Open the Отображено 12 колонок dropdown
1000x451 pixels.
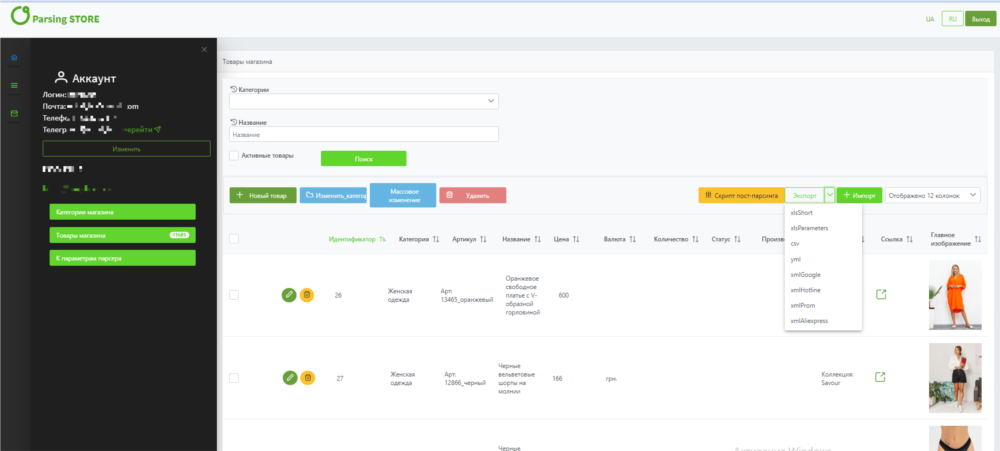tap(932, 196)
